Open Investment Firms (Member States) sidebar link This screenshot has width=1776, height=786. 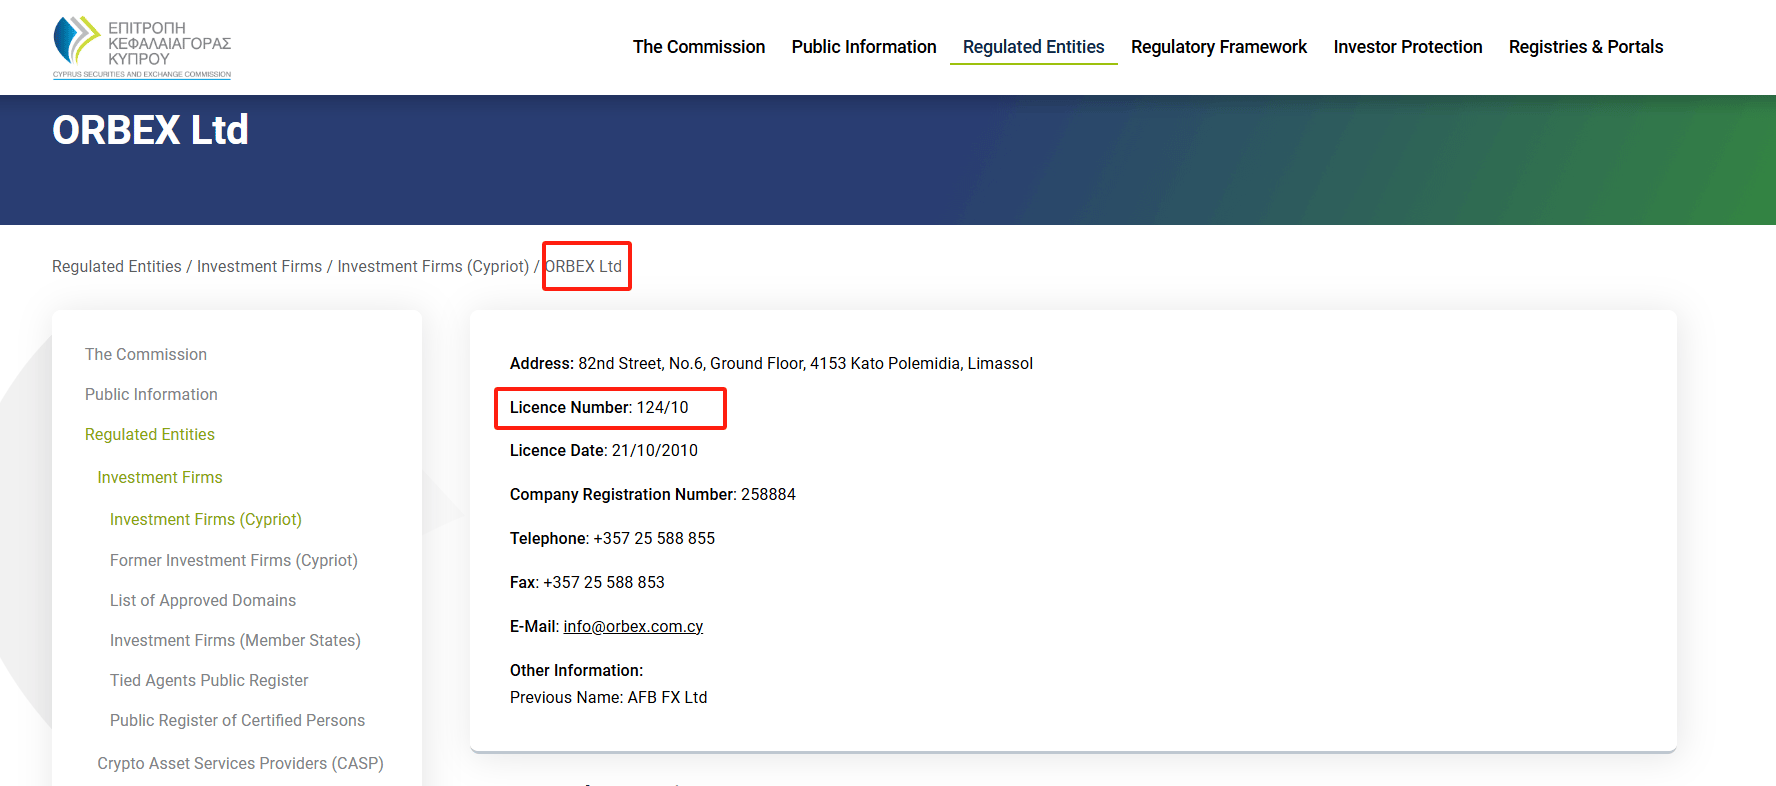tap(235, 640)
